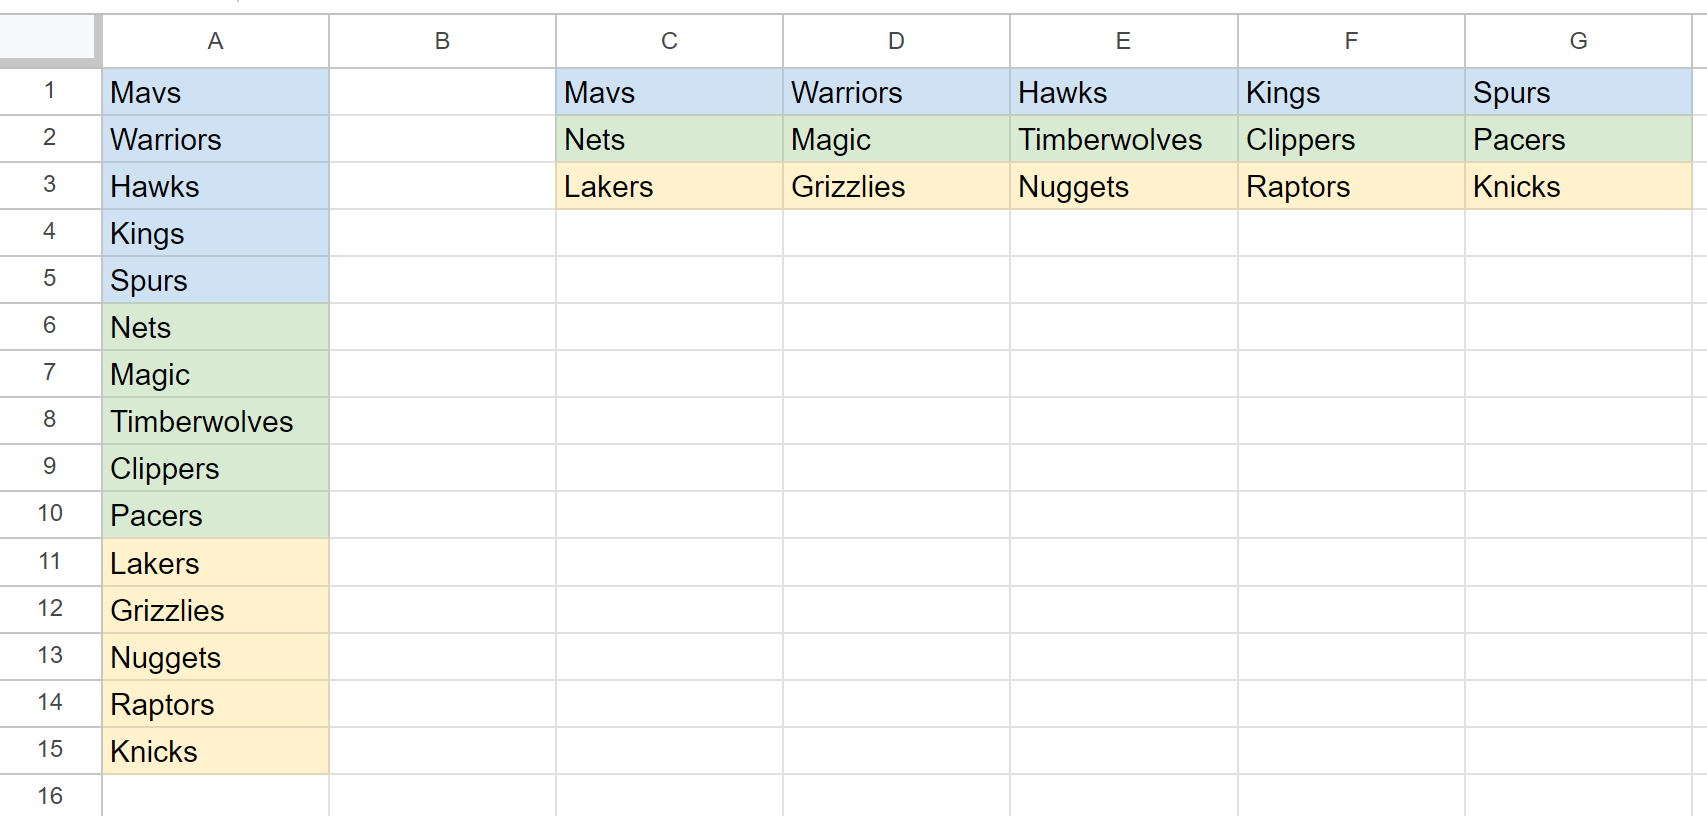This screenshot has width=1707, height=816.
Task: Select column D header
Action: pyautogui.click(x=896, y=41)
